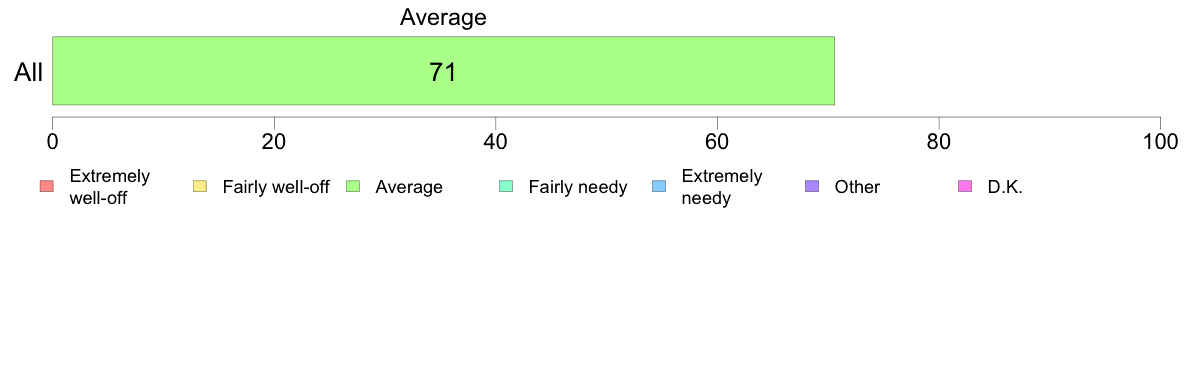Screen dimensions: 1188x368
Task: Click the teal Fairly needy legend swatch
Action: pyautogui.click(x=506, y=187)
